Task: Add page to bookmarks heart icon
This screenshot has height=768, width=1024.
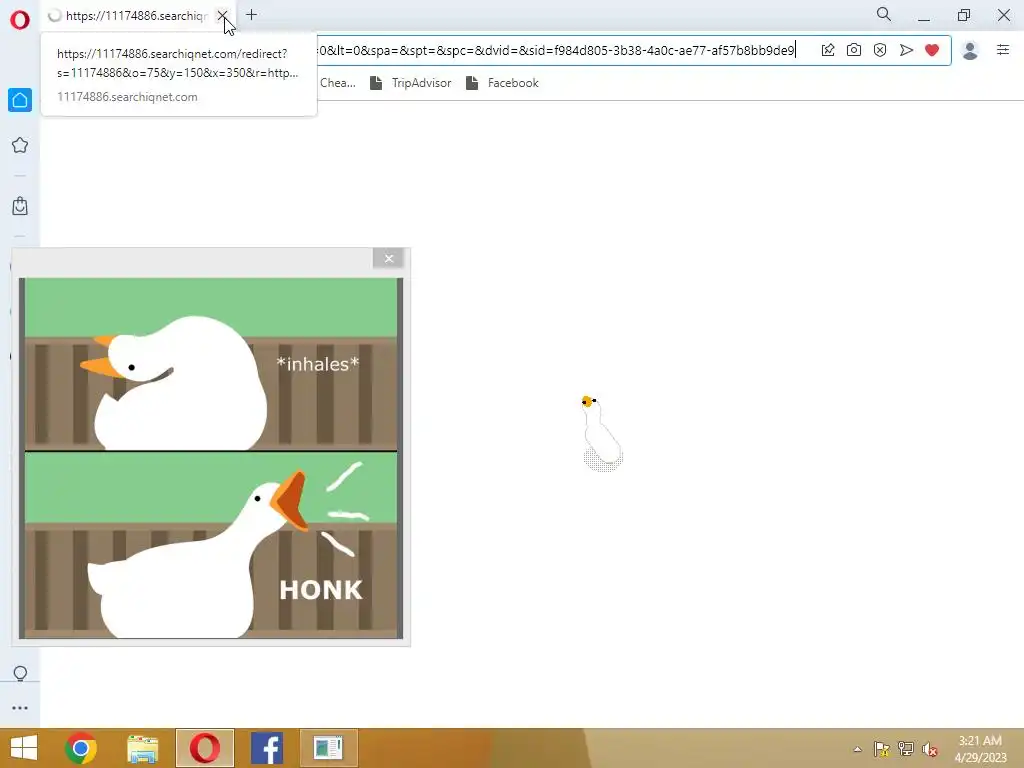Action: pos(932,50)
